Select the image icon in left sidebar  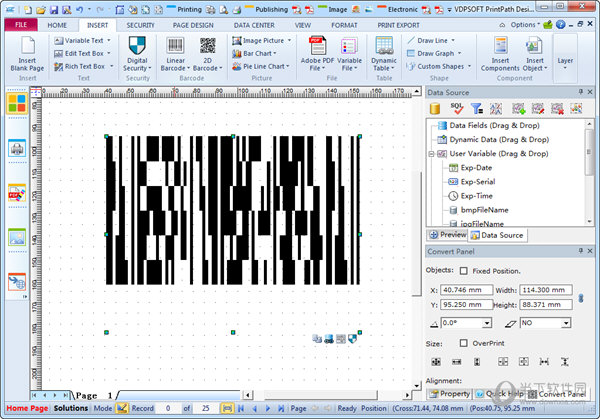(x=17, y=237)
